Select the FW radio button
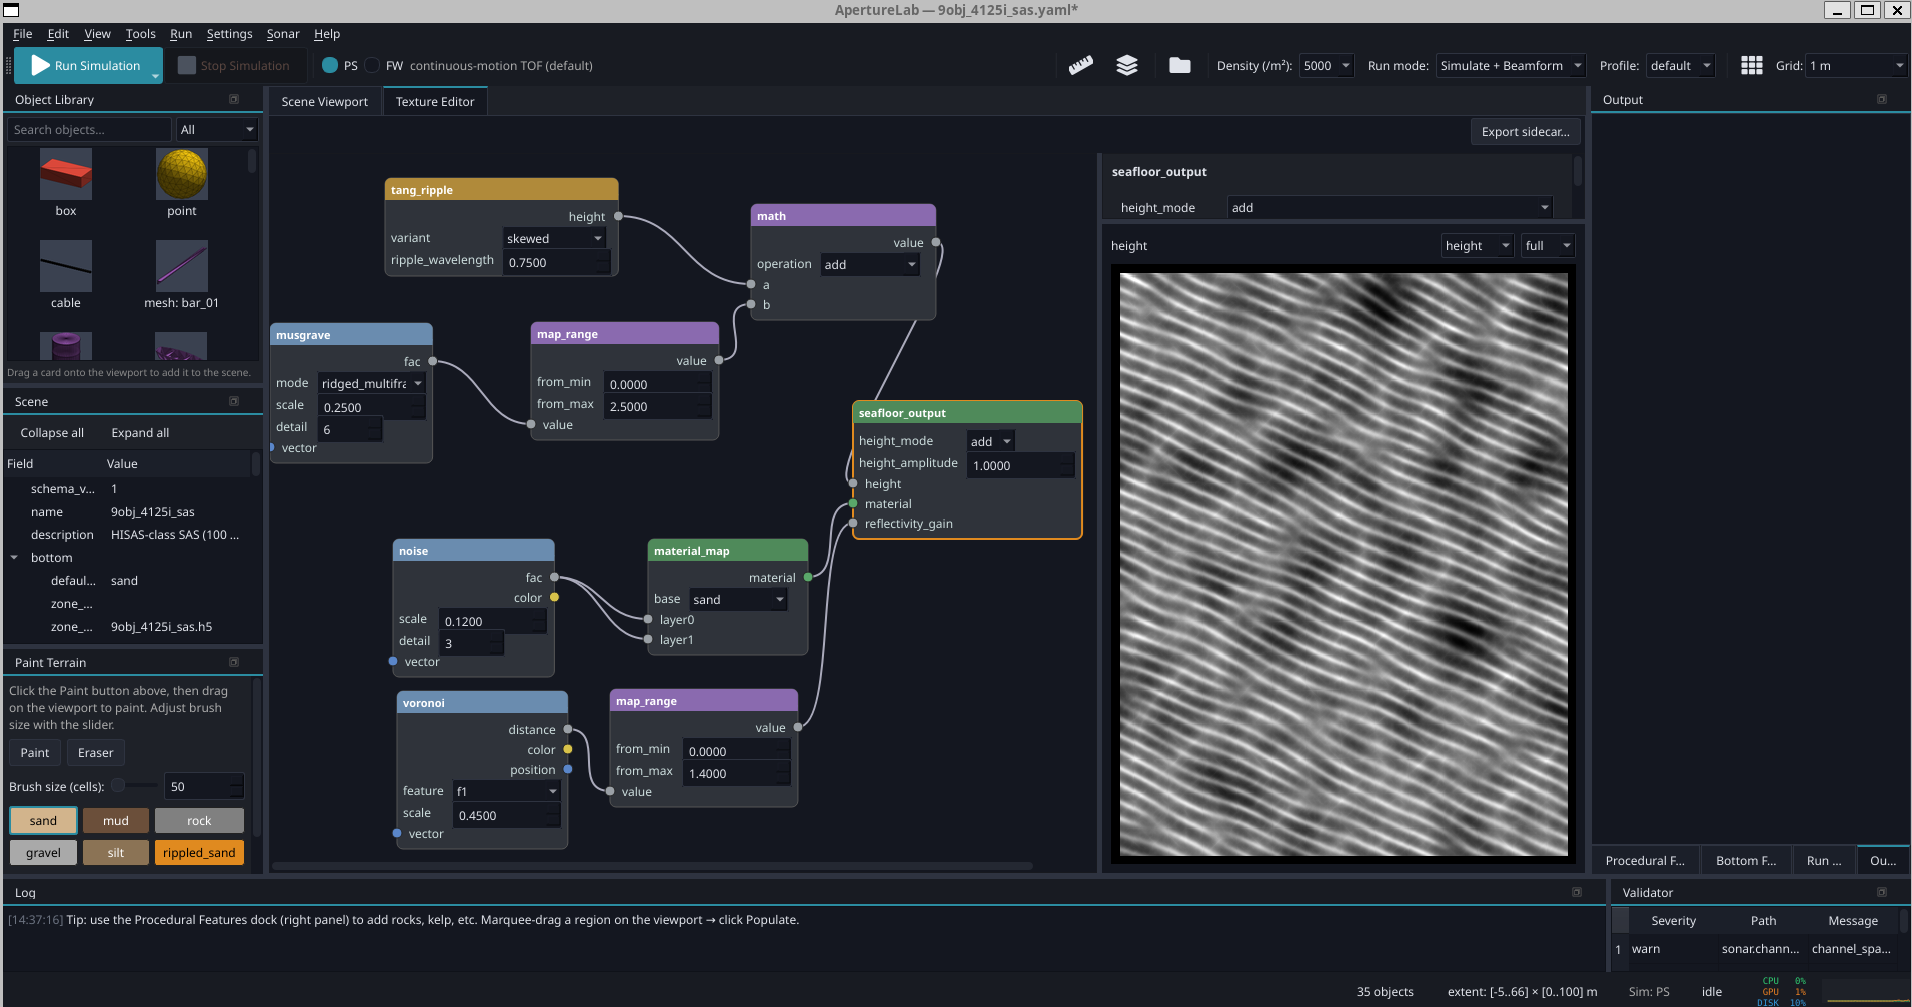The image size is (1912, 1007). click(x=372, y=66)
